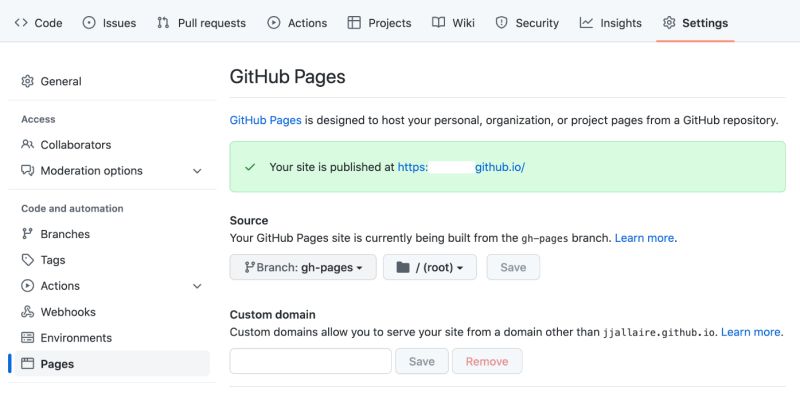Open the Issues tab
800x393 pixels.
click(109, 23)
